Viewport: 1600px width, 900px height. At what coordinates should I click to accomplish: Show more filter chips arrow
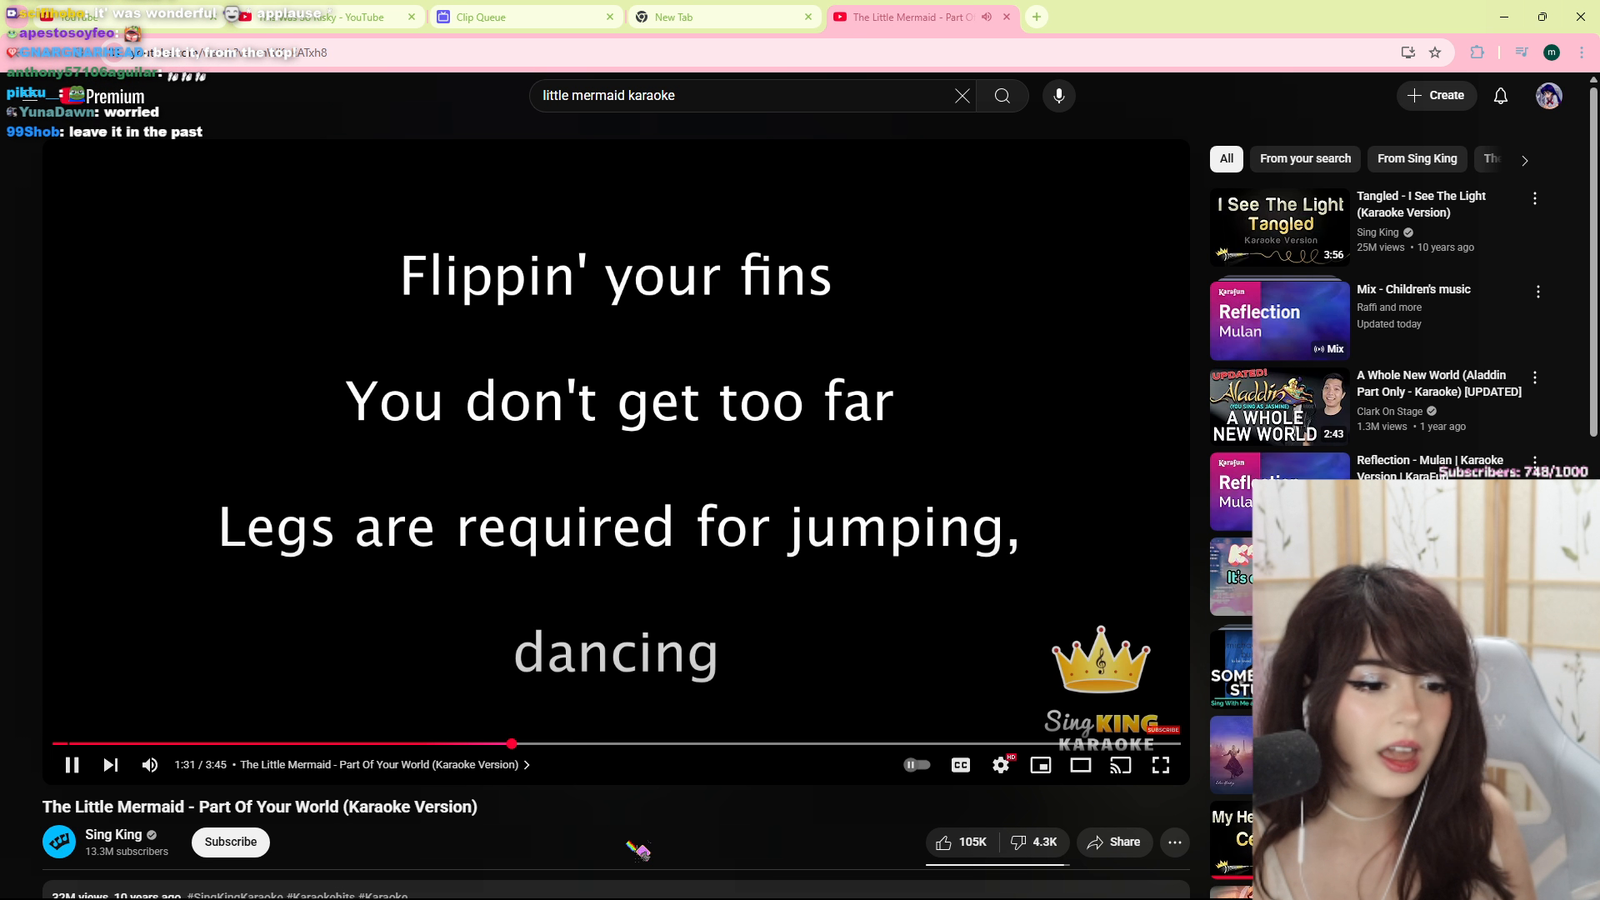point(1525,160)
